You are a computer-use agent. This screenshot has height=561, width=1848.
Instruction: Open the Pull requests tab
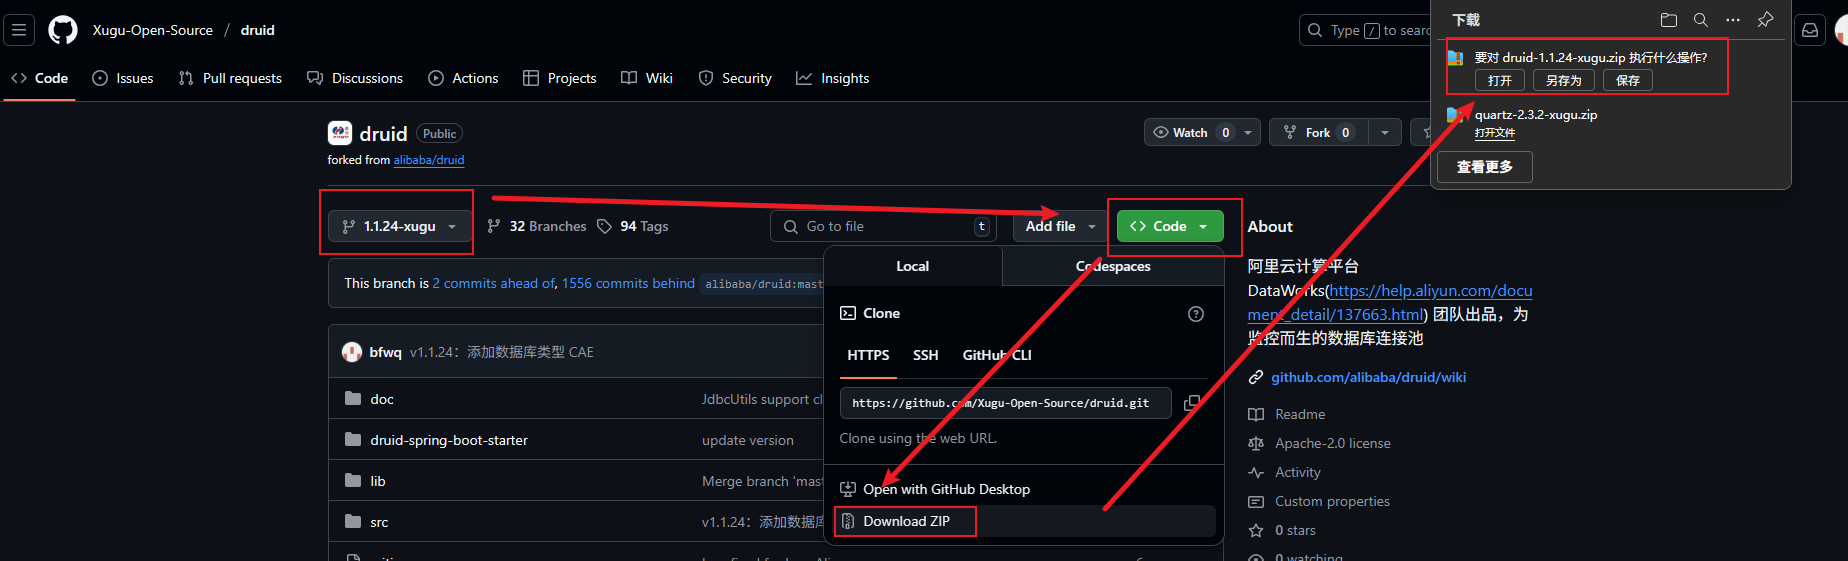[x=230, y=78]
